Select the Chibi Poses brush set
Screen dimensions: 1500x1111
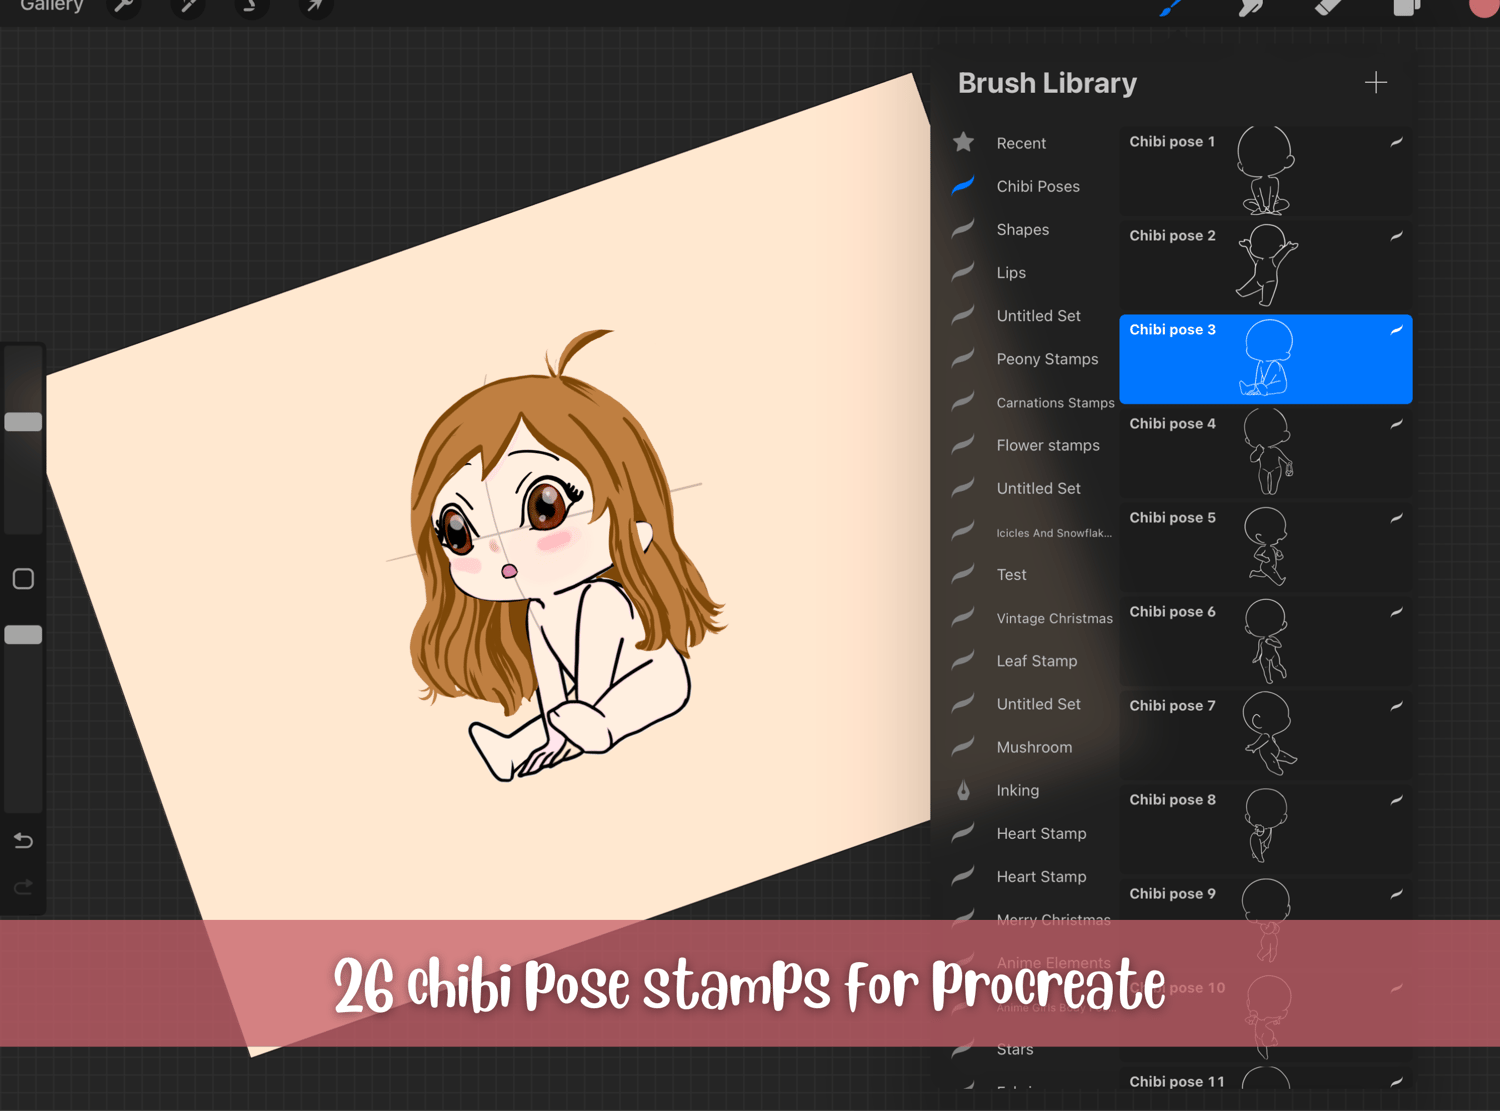(1038, 186)
